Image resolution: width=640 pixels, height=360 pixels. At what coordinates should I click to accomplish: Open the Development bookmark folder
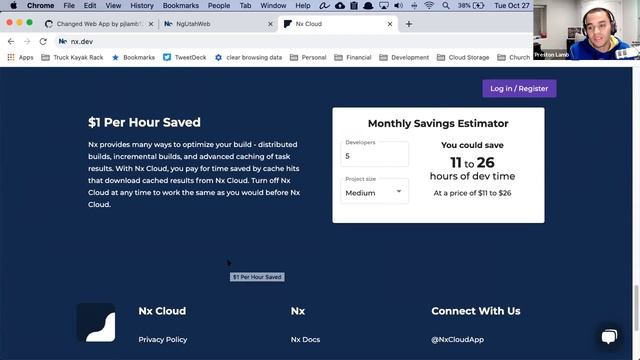[x=404, y=58]
